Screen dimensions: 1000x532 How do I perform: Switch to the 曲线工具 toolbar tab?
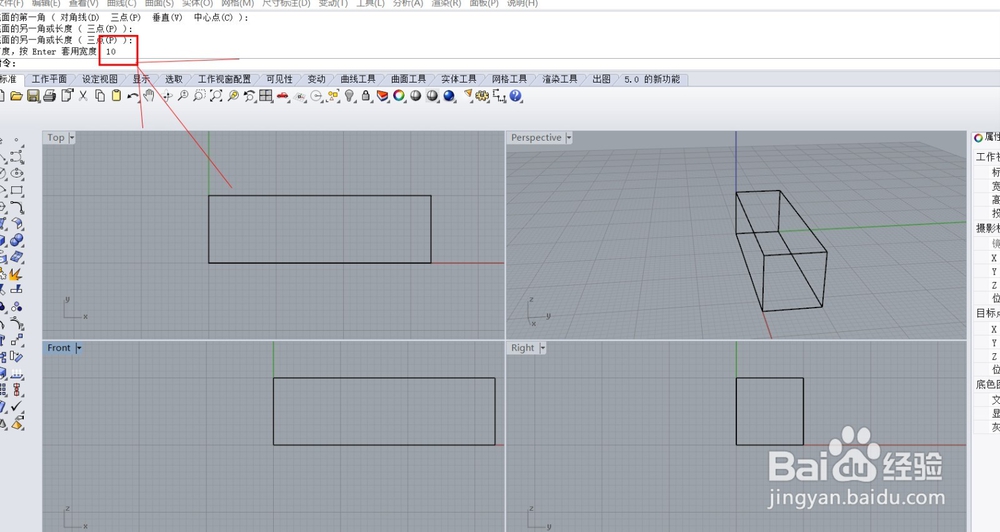click(358, 79)
